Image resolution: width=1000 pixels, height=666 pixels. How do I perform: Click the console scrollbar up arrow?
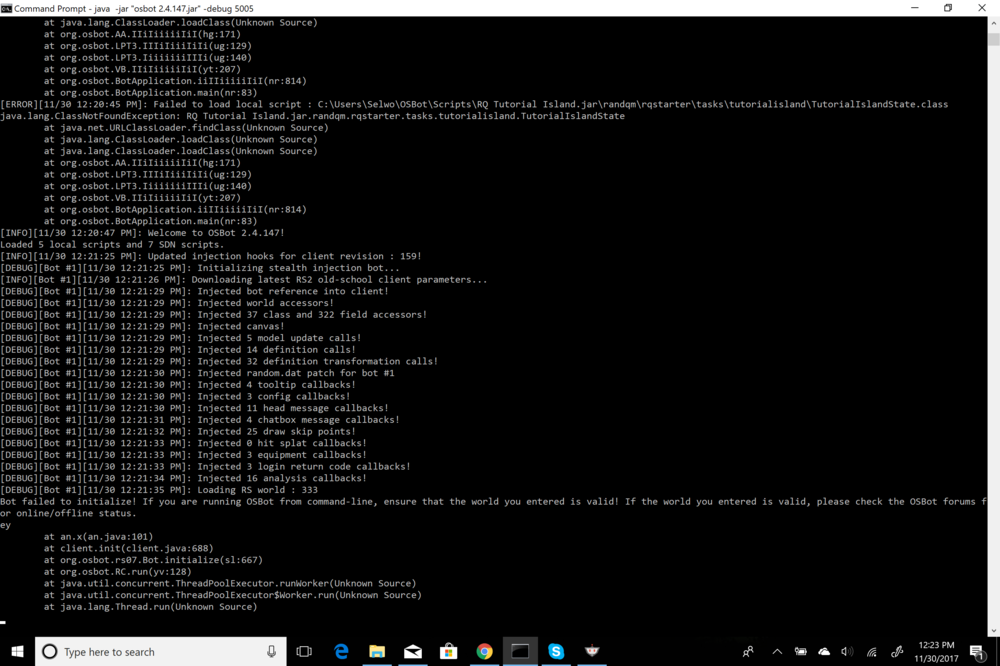click(x=994, y=23)
